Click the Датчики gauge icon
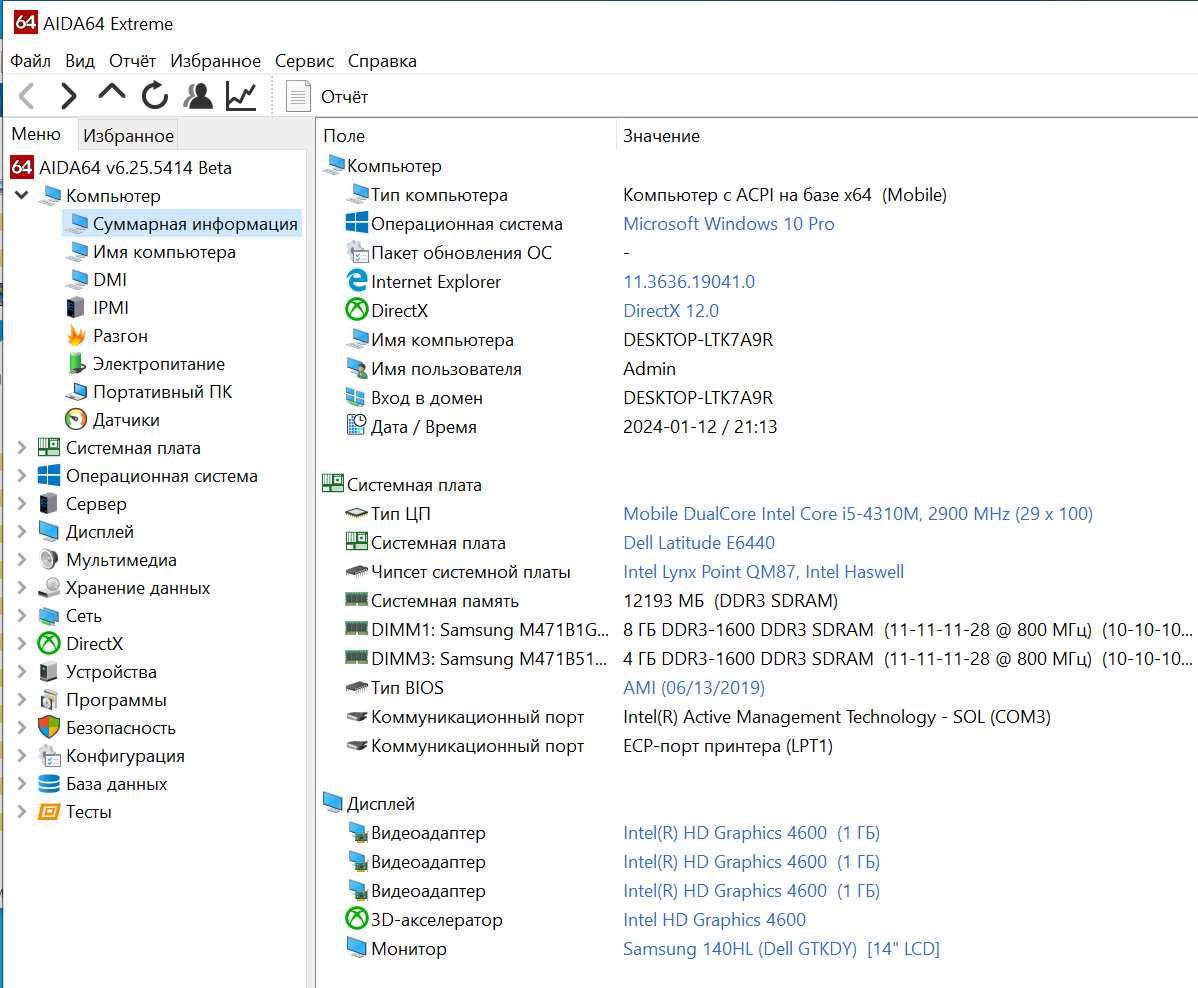 click(76, 419)
